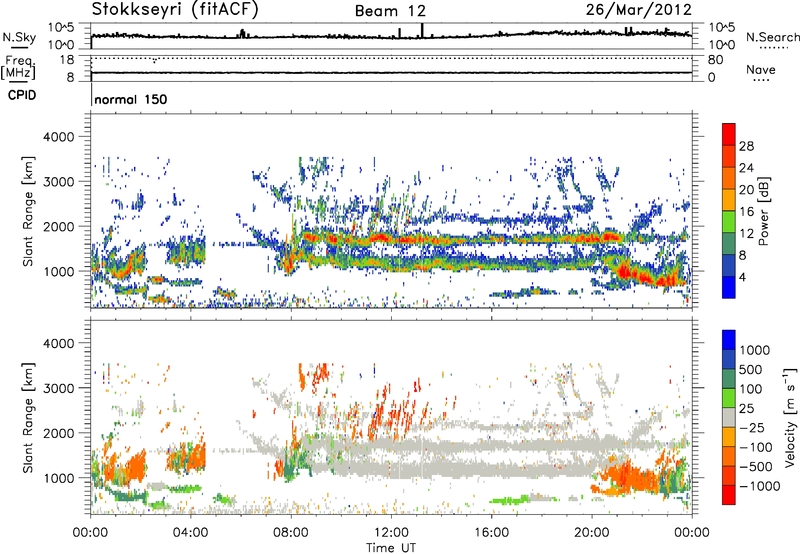Click the "12:00" time axis label

(x=391, y=532)
